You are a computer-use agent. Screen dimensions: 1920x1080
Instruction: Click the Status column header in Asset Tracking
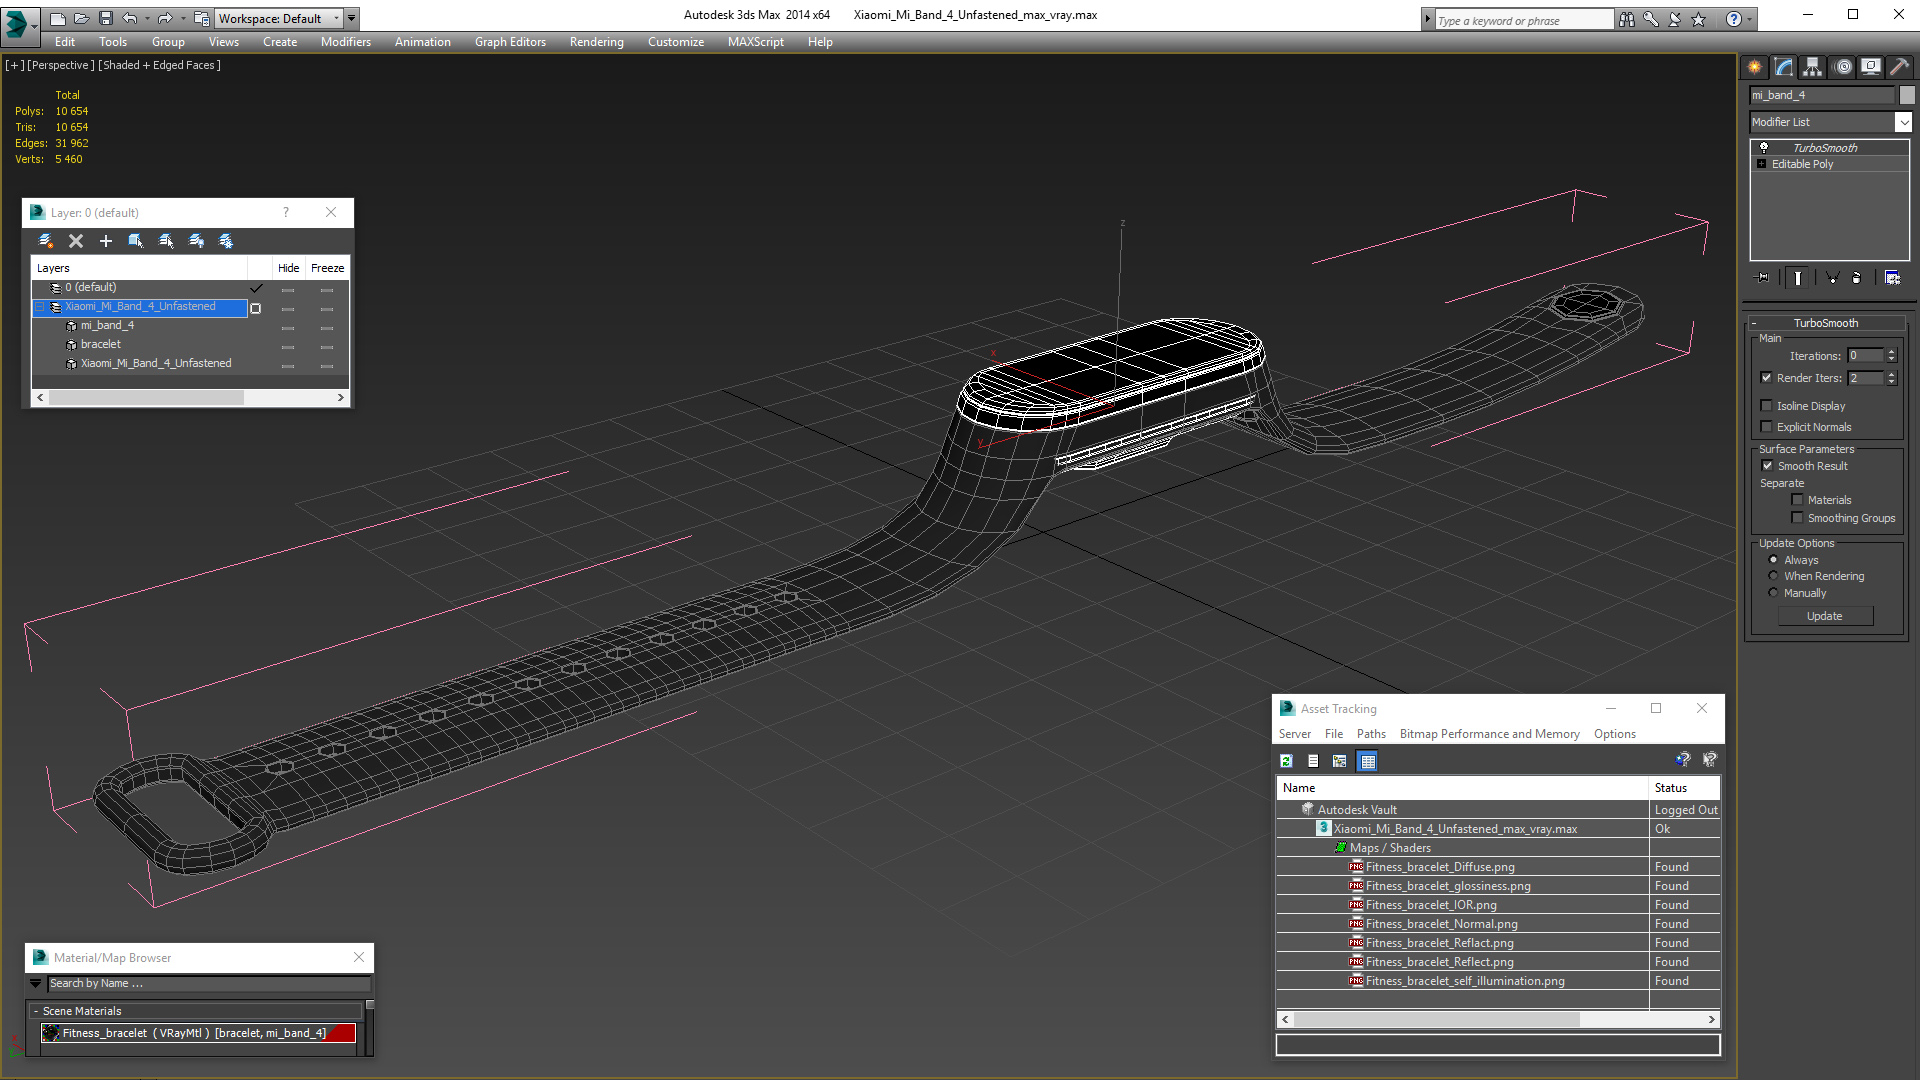(1684, 788)
